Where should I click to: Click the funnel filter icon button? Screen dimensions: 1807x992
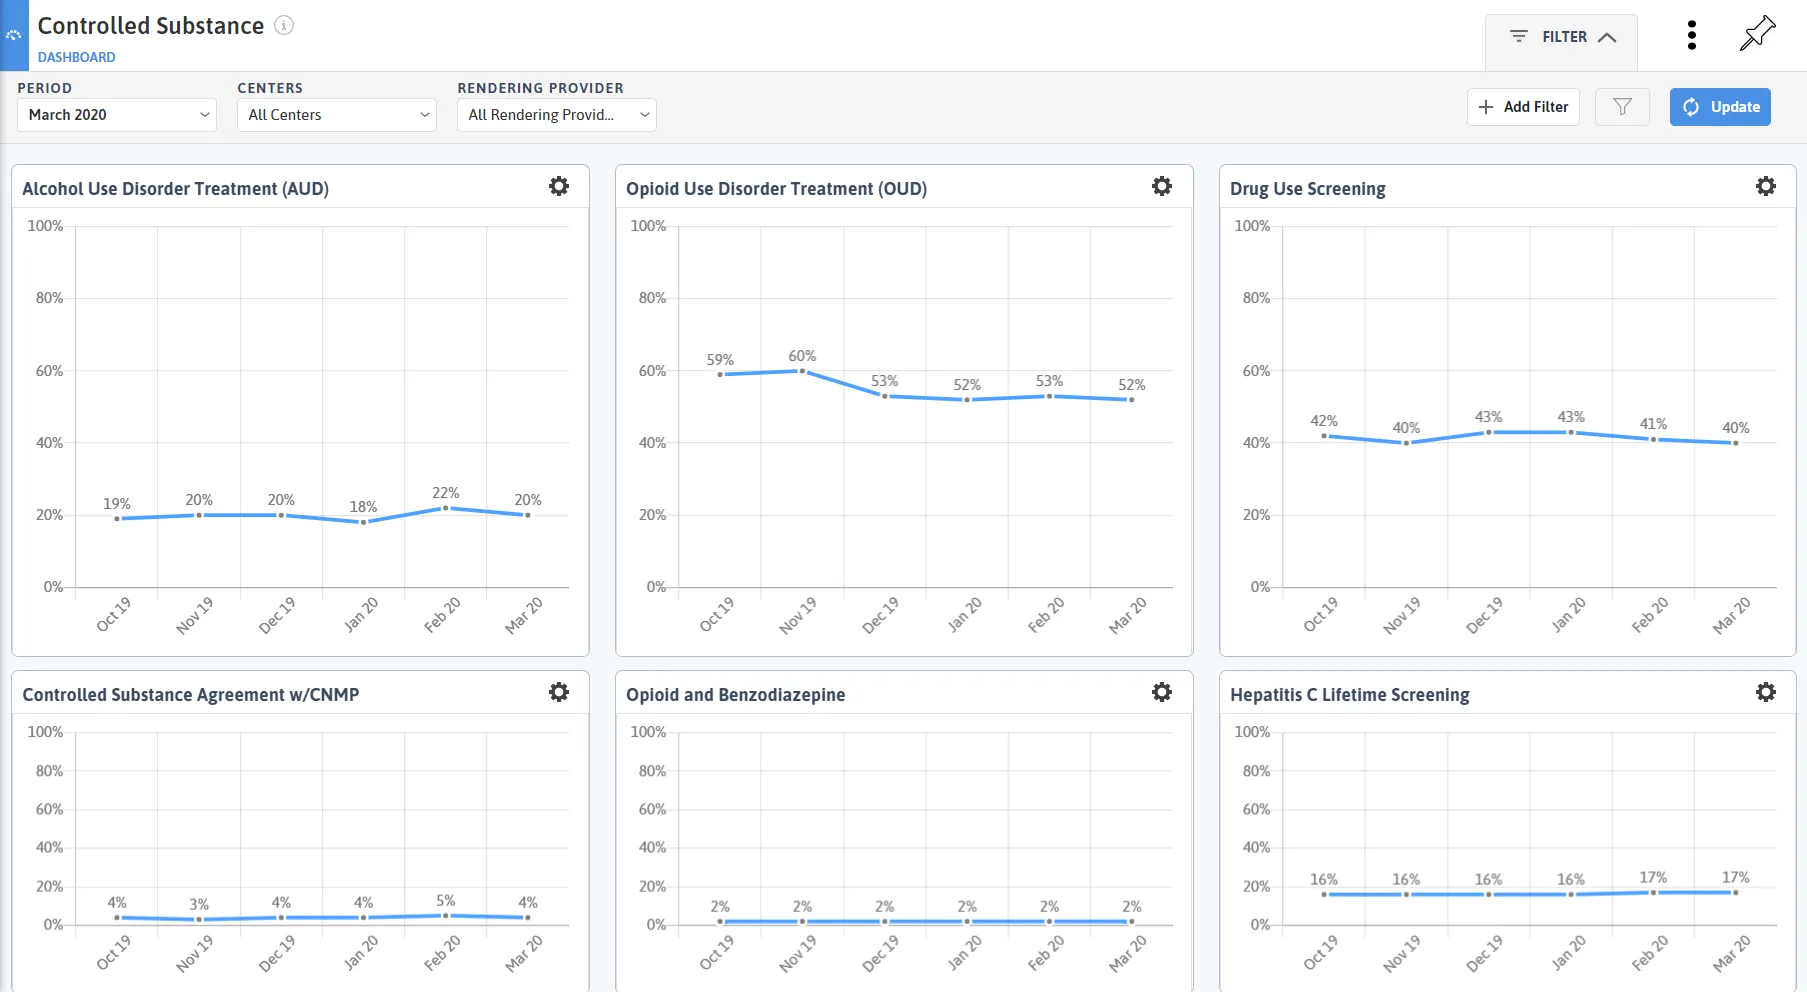click(1622, 107)
